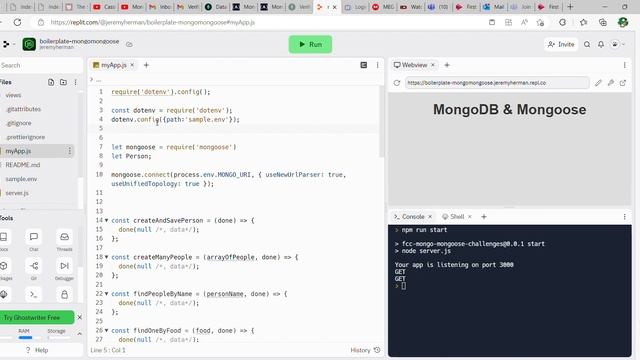Open the Shell prompt tool icon

pos(34,295)
